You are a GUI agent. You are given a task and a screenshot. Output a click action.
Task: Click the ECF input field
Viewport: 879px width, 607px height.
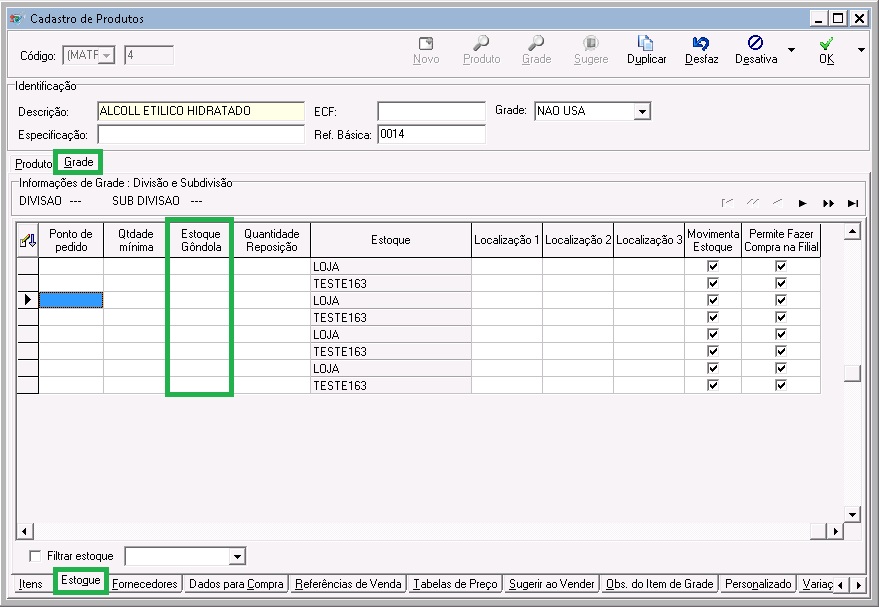point(431,112)
